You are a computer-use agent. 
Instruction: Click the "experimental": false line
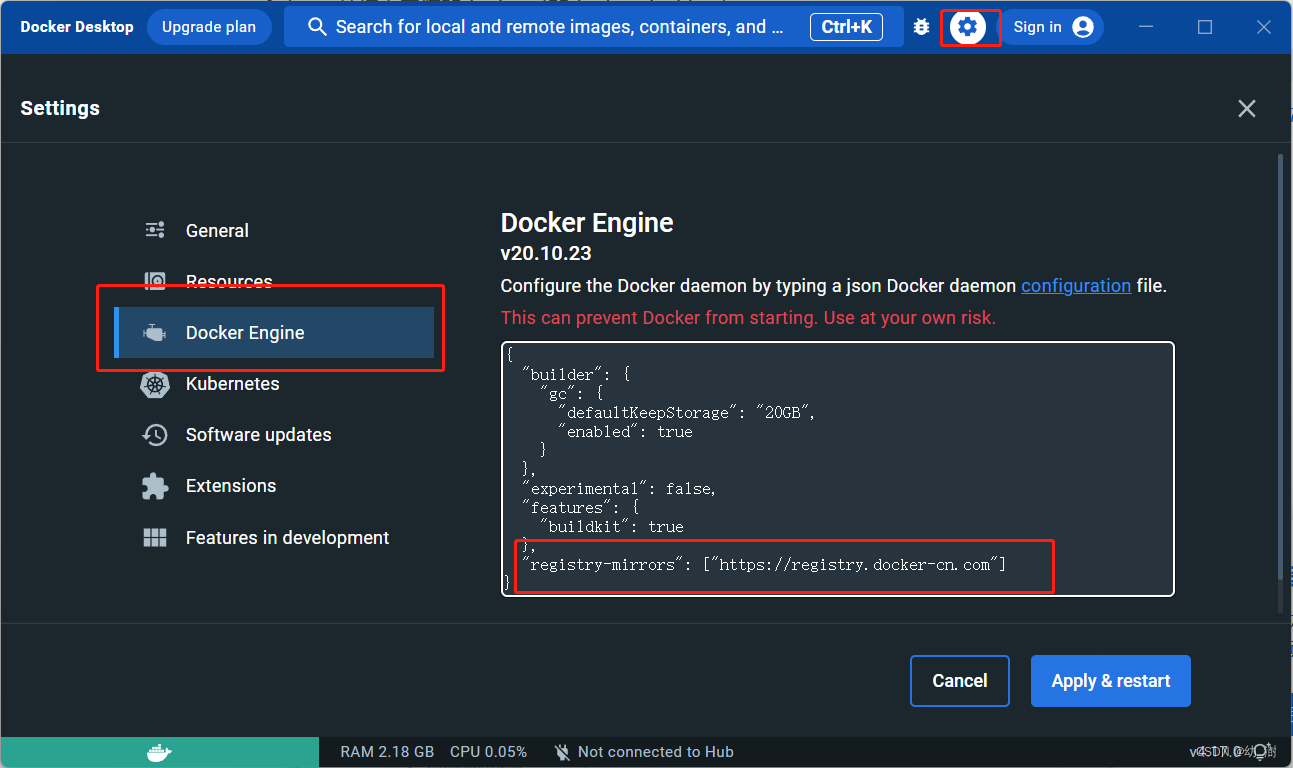pyautogui.click(x=620, y=489)
